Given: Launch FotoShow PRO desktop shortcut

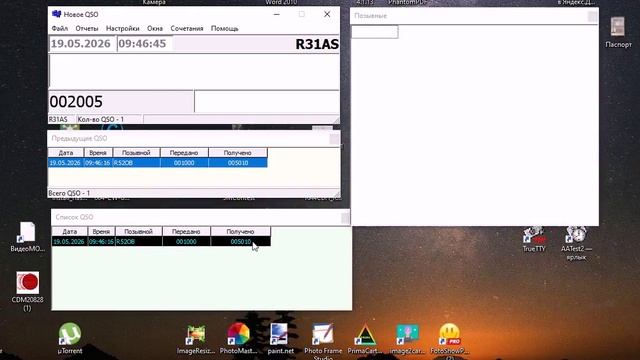Looking at the screenshot, I should click(449, 341).
